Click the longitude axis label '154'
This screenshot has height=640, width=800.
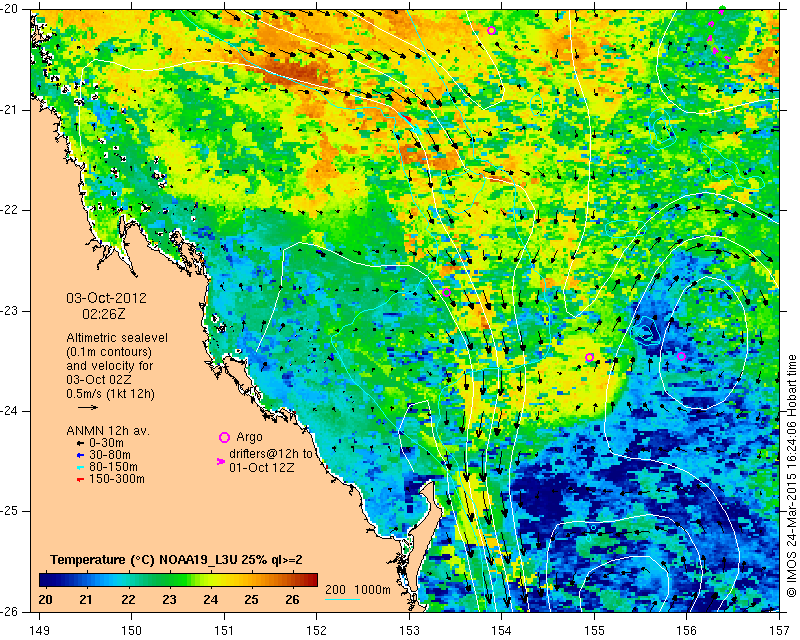coord(502,631)
